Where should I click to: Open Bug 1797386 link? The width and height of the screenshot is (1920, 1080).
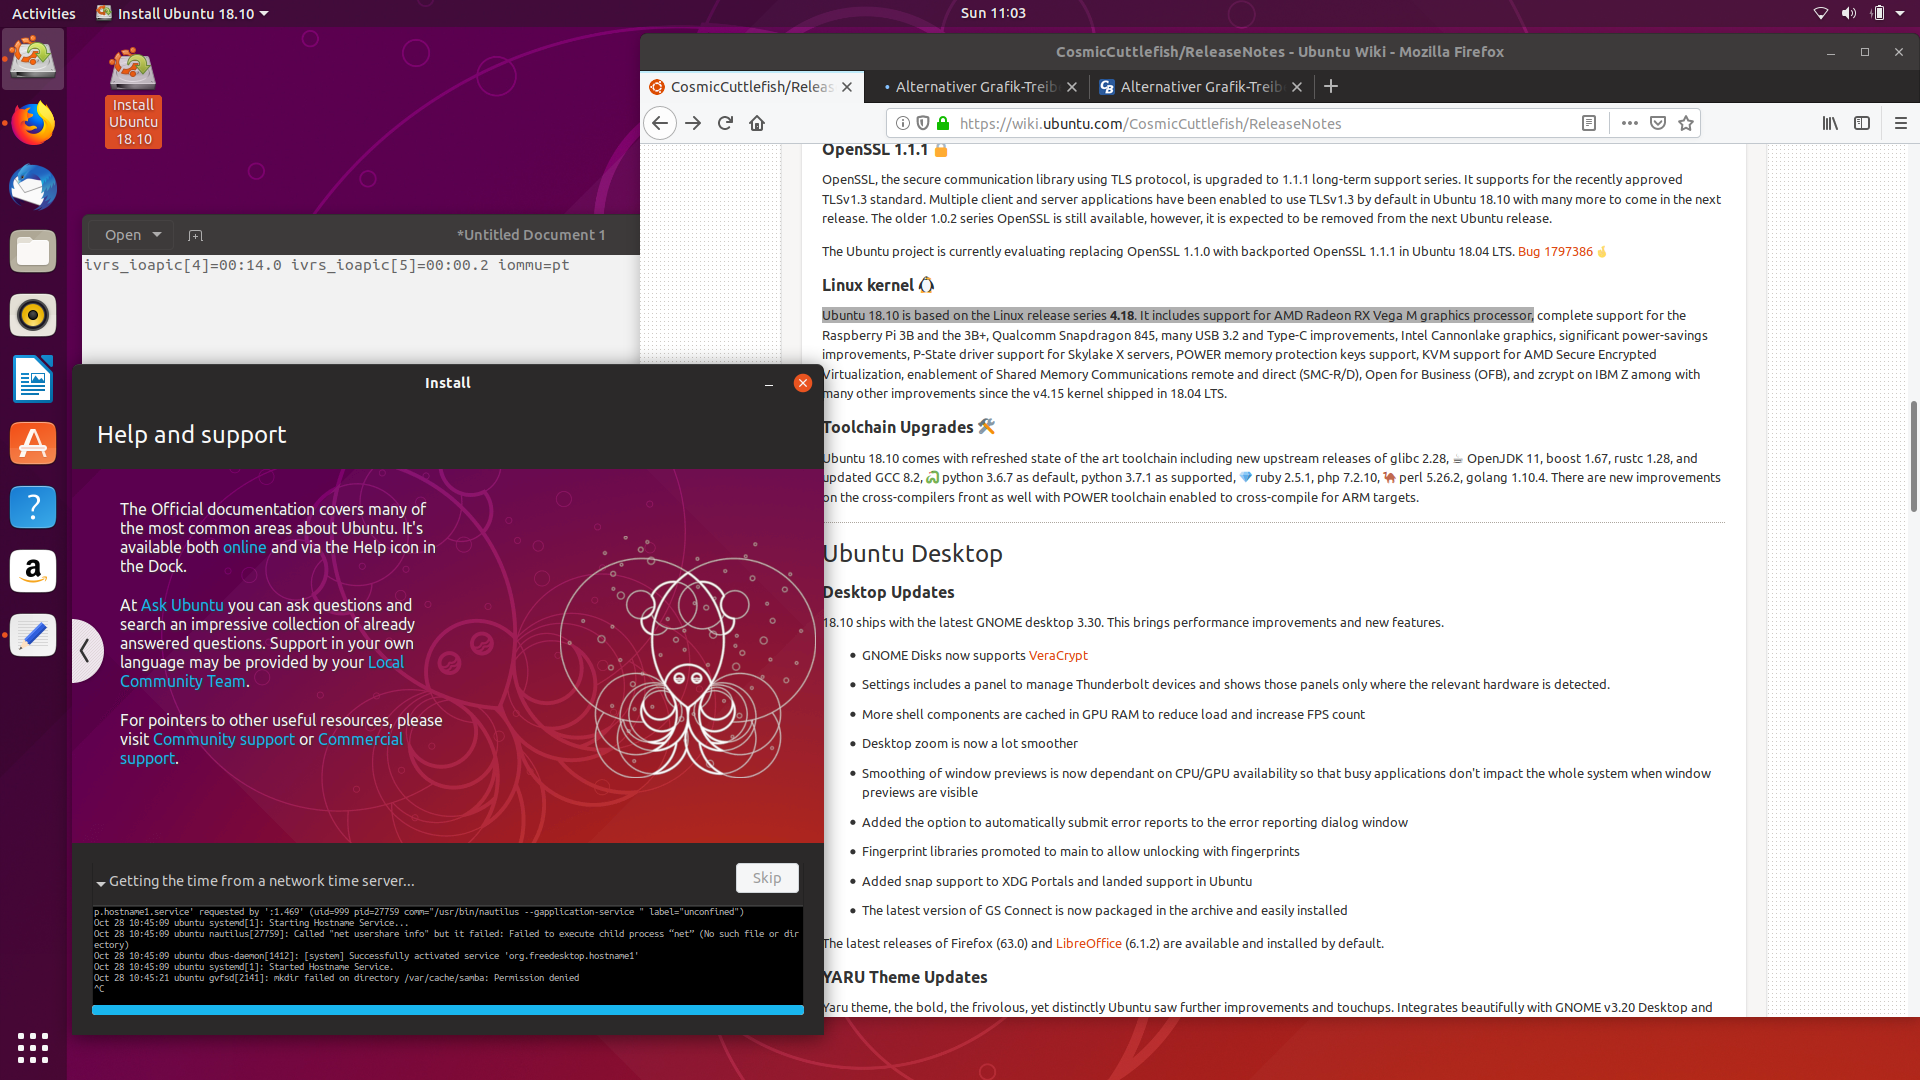[1555, 251]
